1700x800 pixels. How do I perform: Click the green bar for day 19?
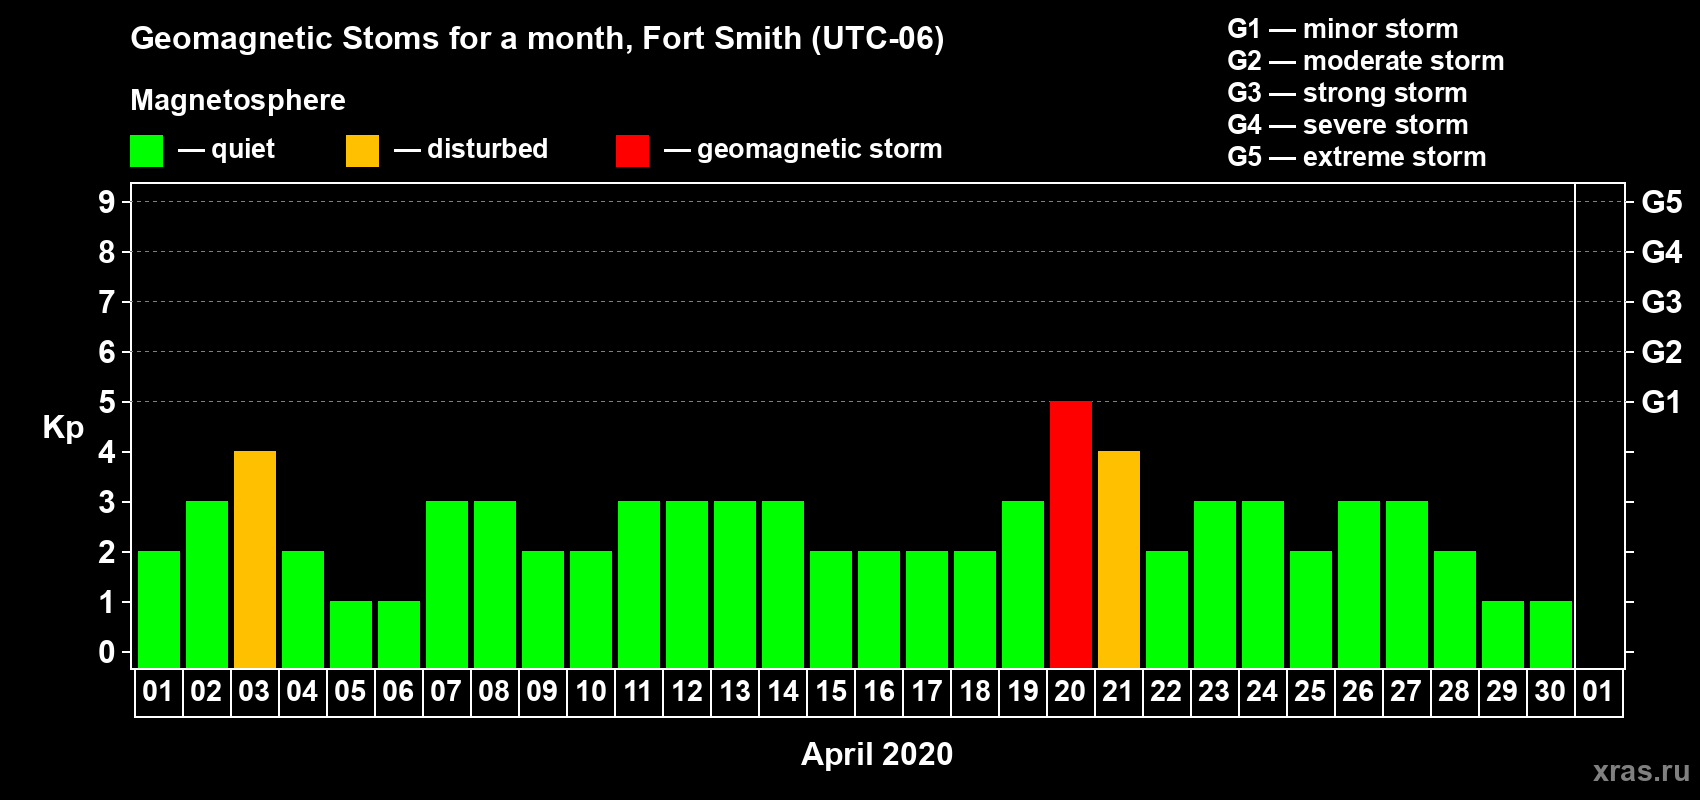coord(1023,585)
